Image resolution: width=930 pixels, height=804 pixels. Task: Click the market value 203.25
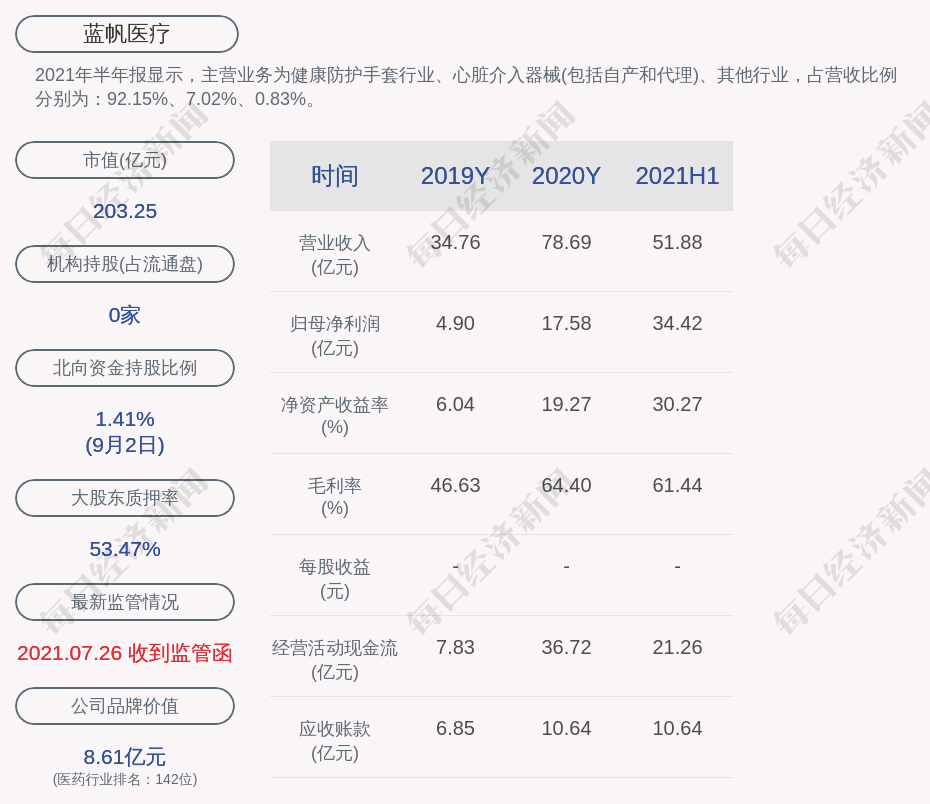tap(125, 211)
